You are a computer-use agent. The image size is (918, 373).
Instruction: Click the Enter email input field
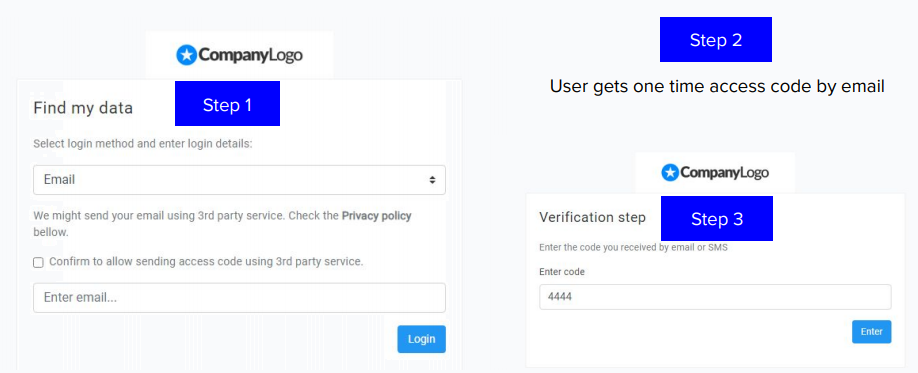(x=239, y=297)
